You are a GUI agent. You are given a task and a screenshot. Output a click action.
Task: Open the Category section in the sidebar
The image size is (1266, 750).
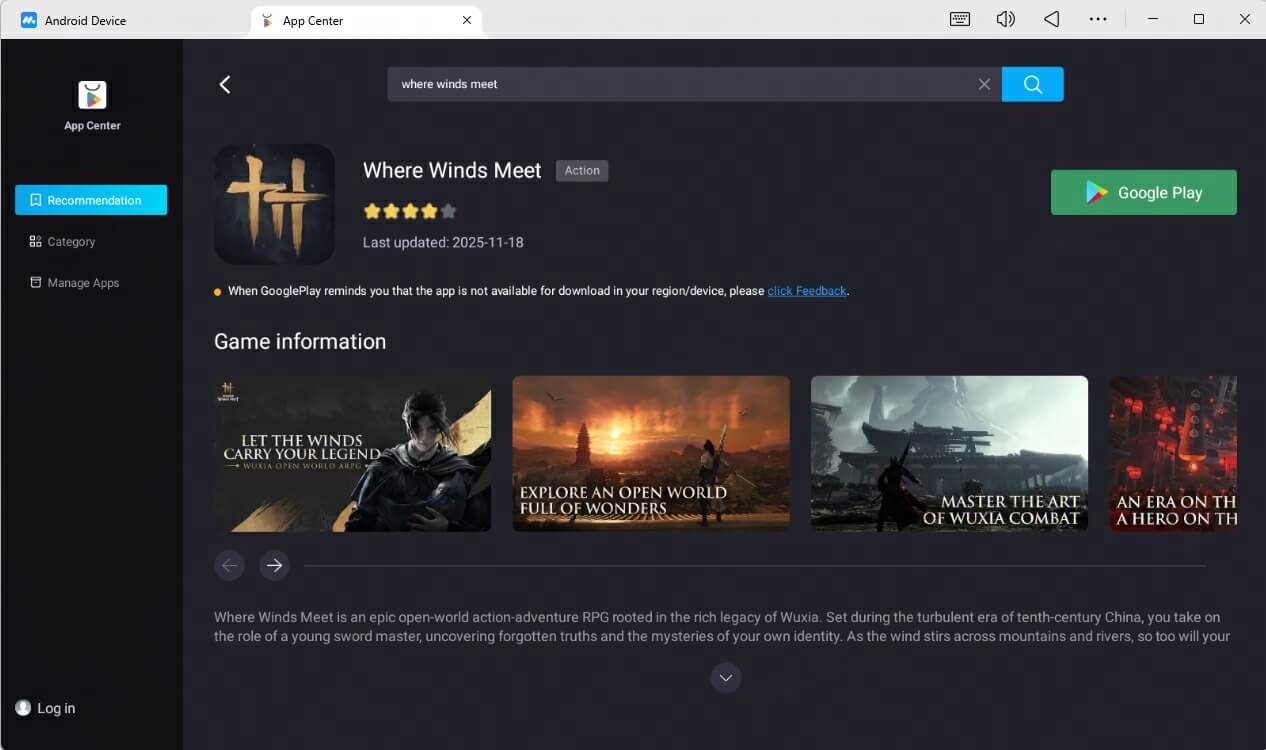click(x=70, y=241)
